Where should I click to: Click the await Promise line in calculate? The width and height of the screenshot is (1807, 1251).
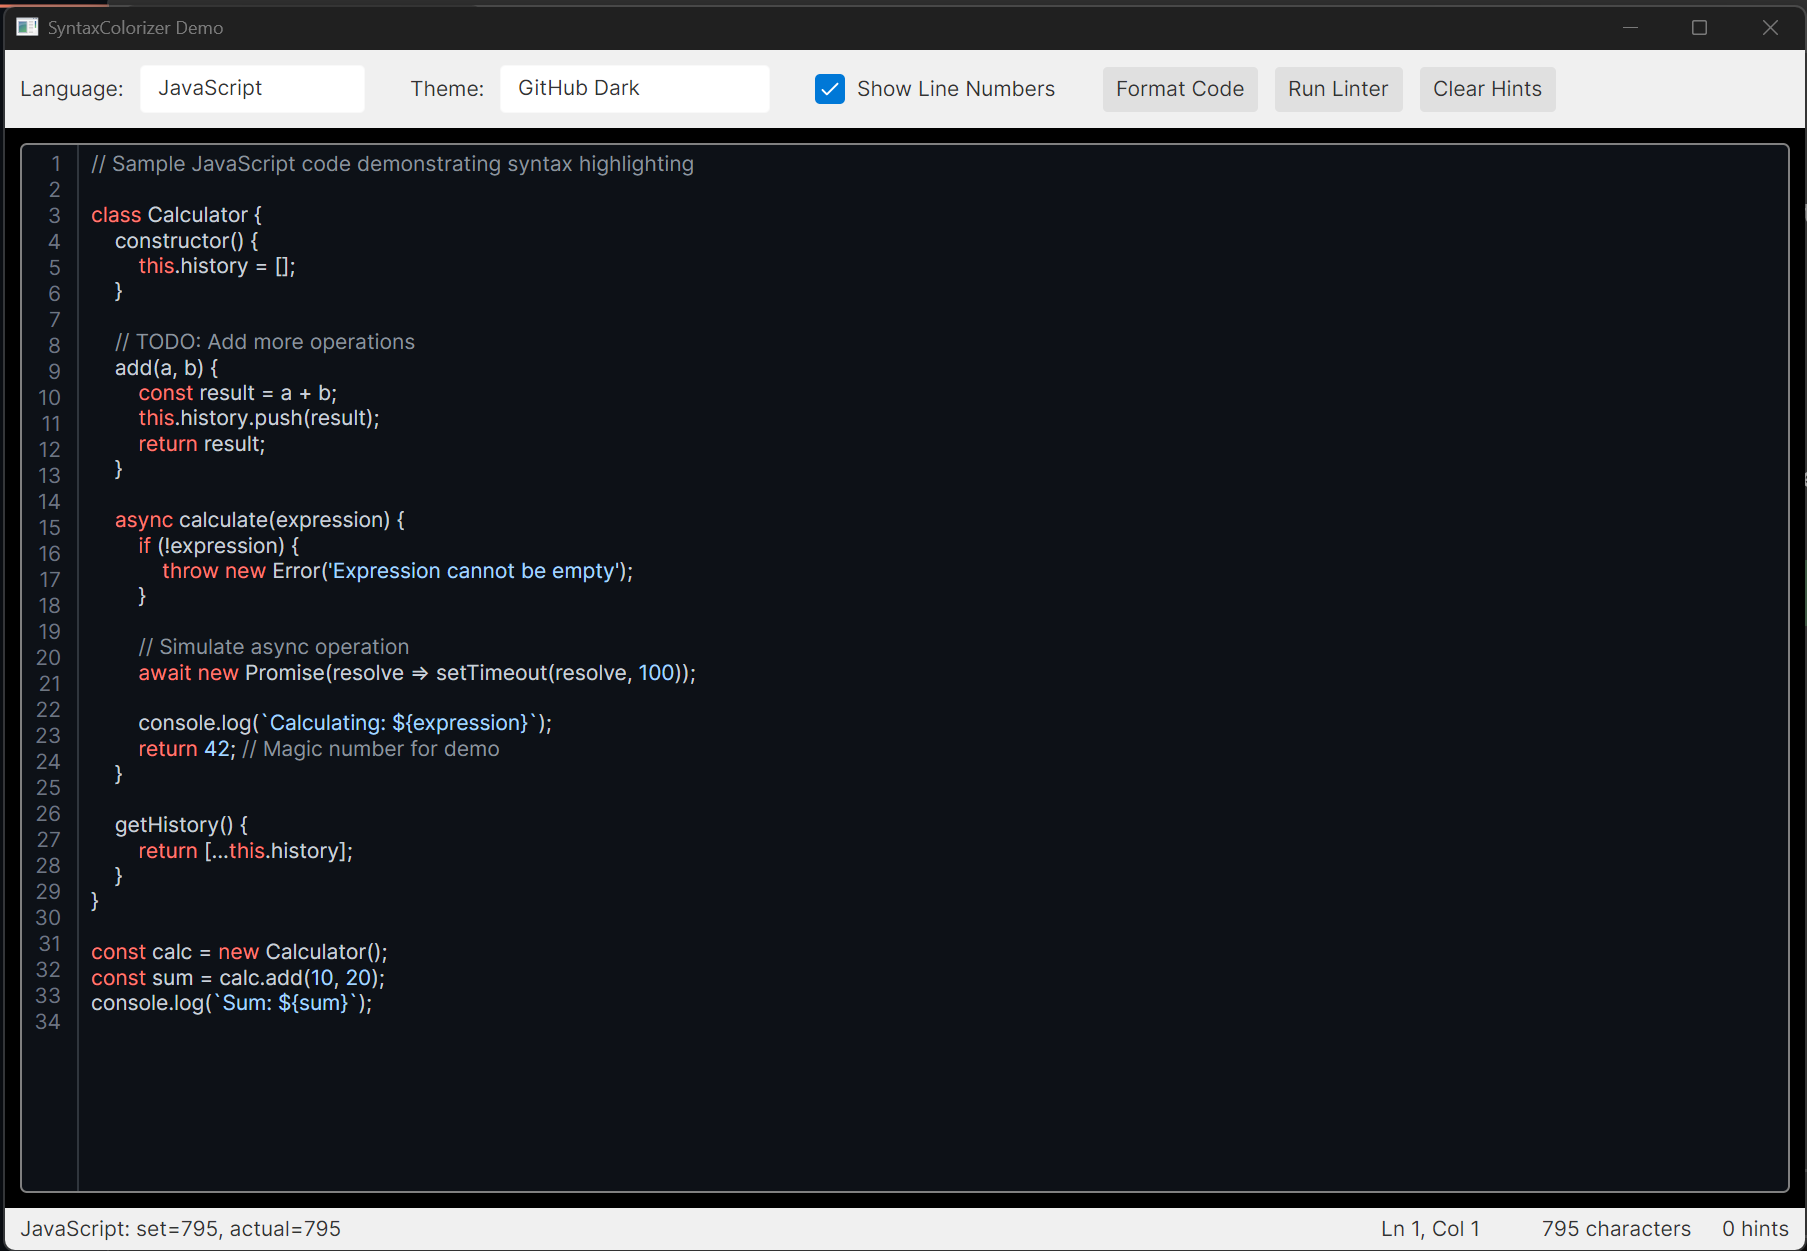point(417,672)
